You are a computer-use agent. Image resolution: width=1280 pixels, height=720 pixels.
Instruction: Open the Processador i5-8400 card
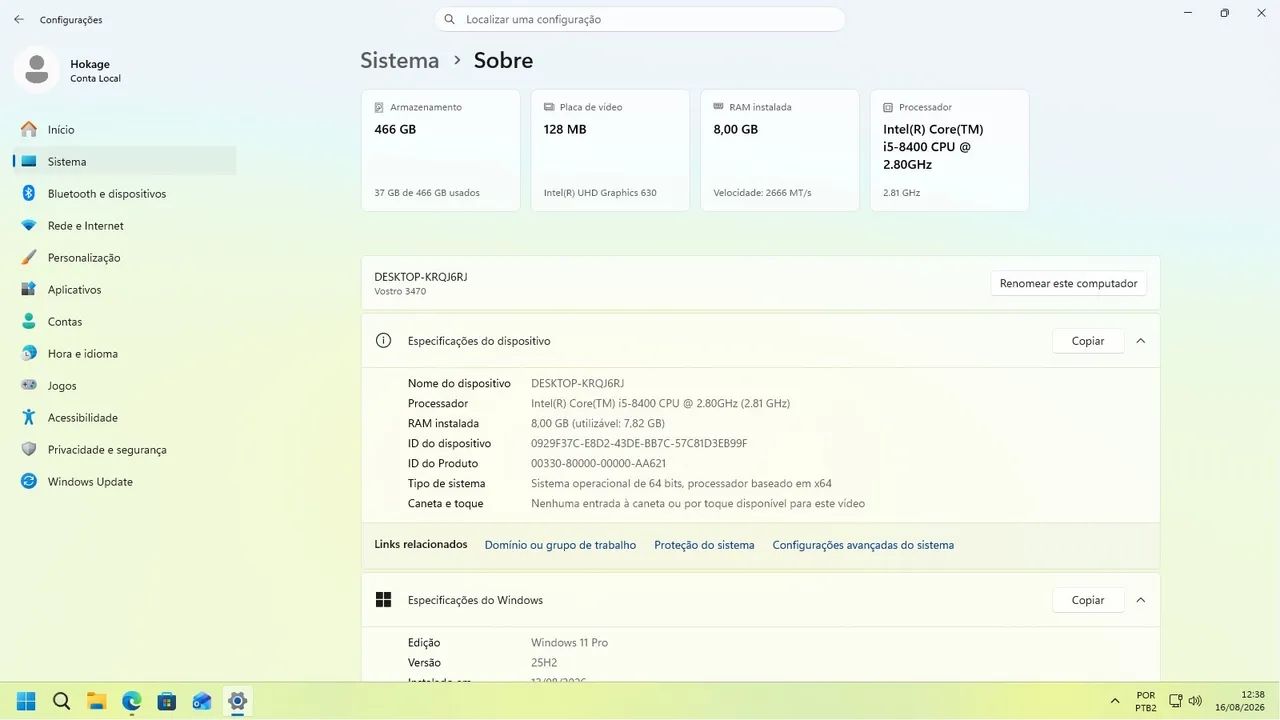click(x=949, y=150)
